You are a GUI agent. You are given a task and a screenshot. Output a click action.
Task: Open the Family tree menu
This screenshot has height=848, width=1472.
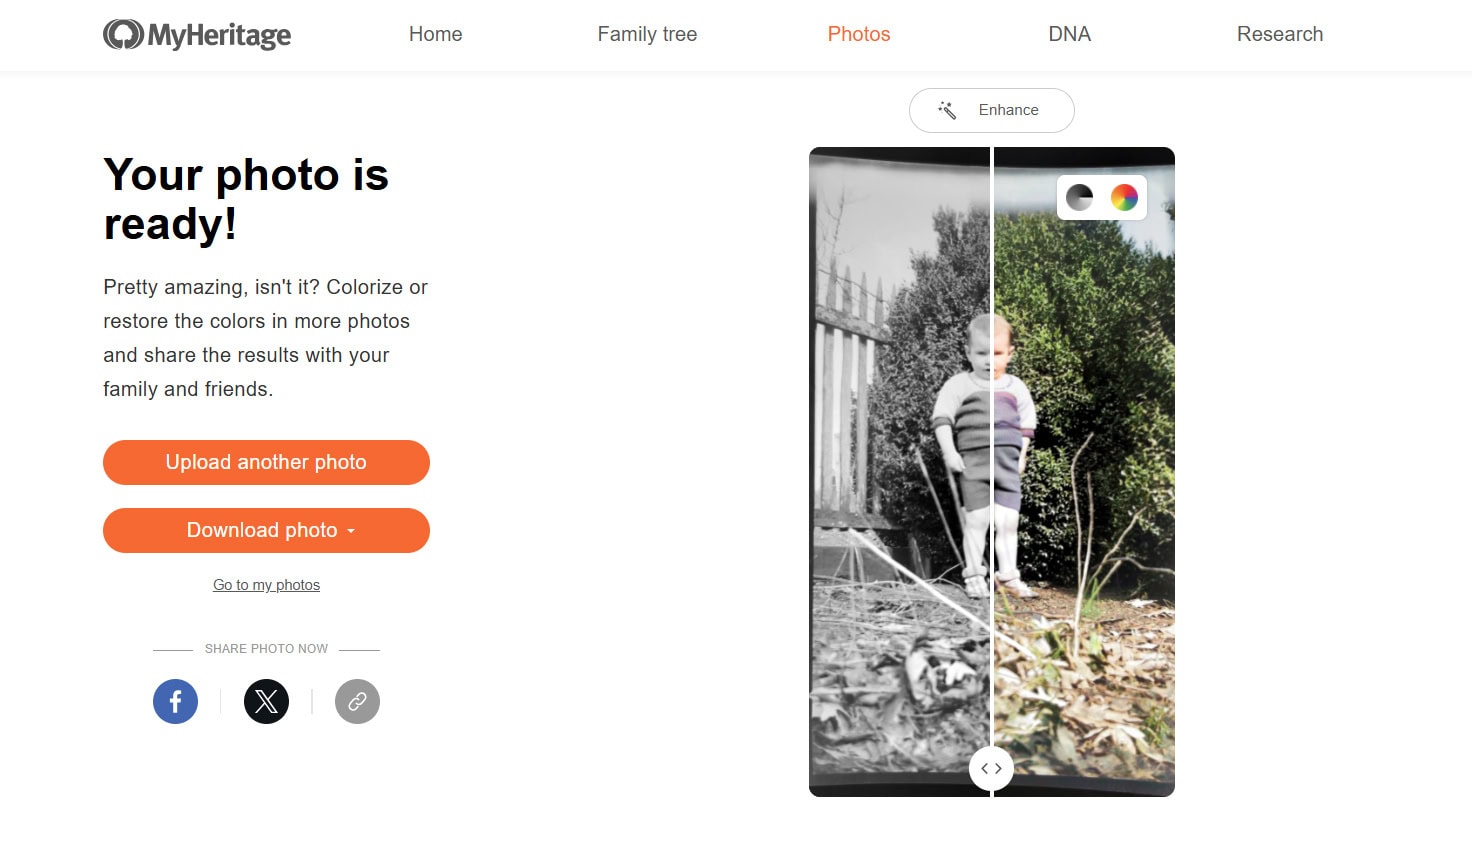point(647,34)
